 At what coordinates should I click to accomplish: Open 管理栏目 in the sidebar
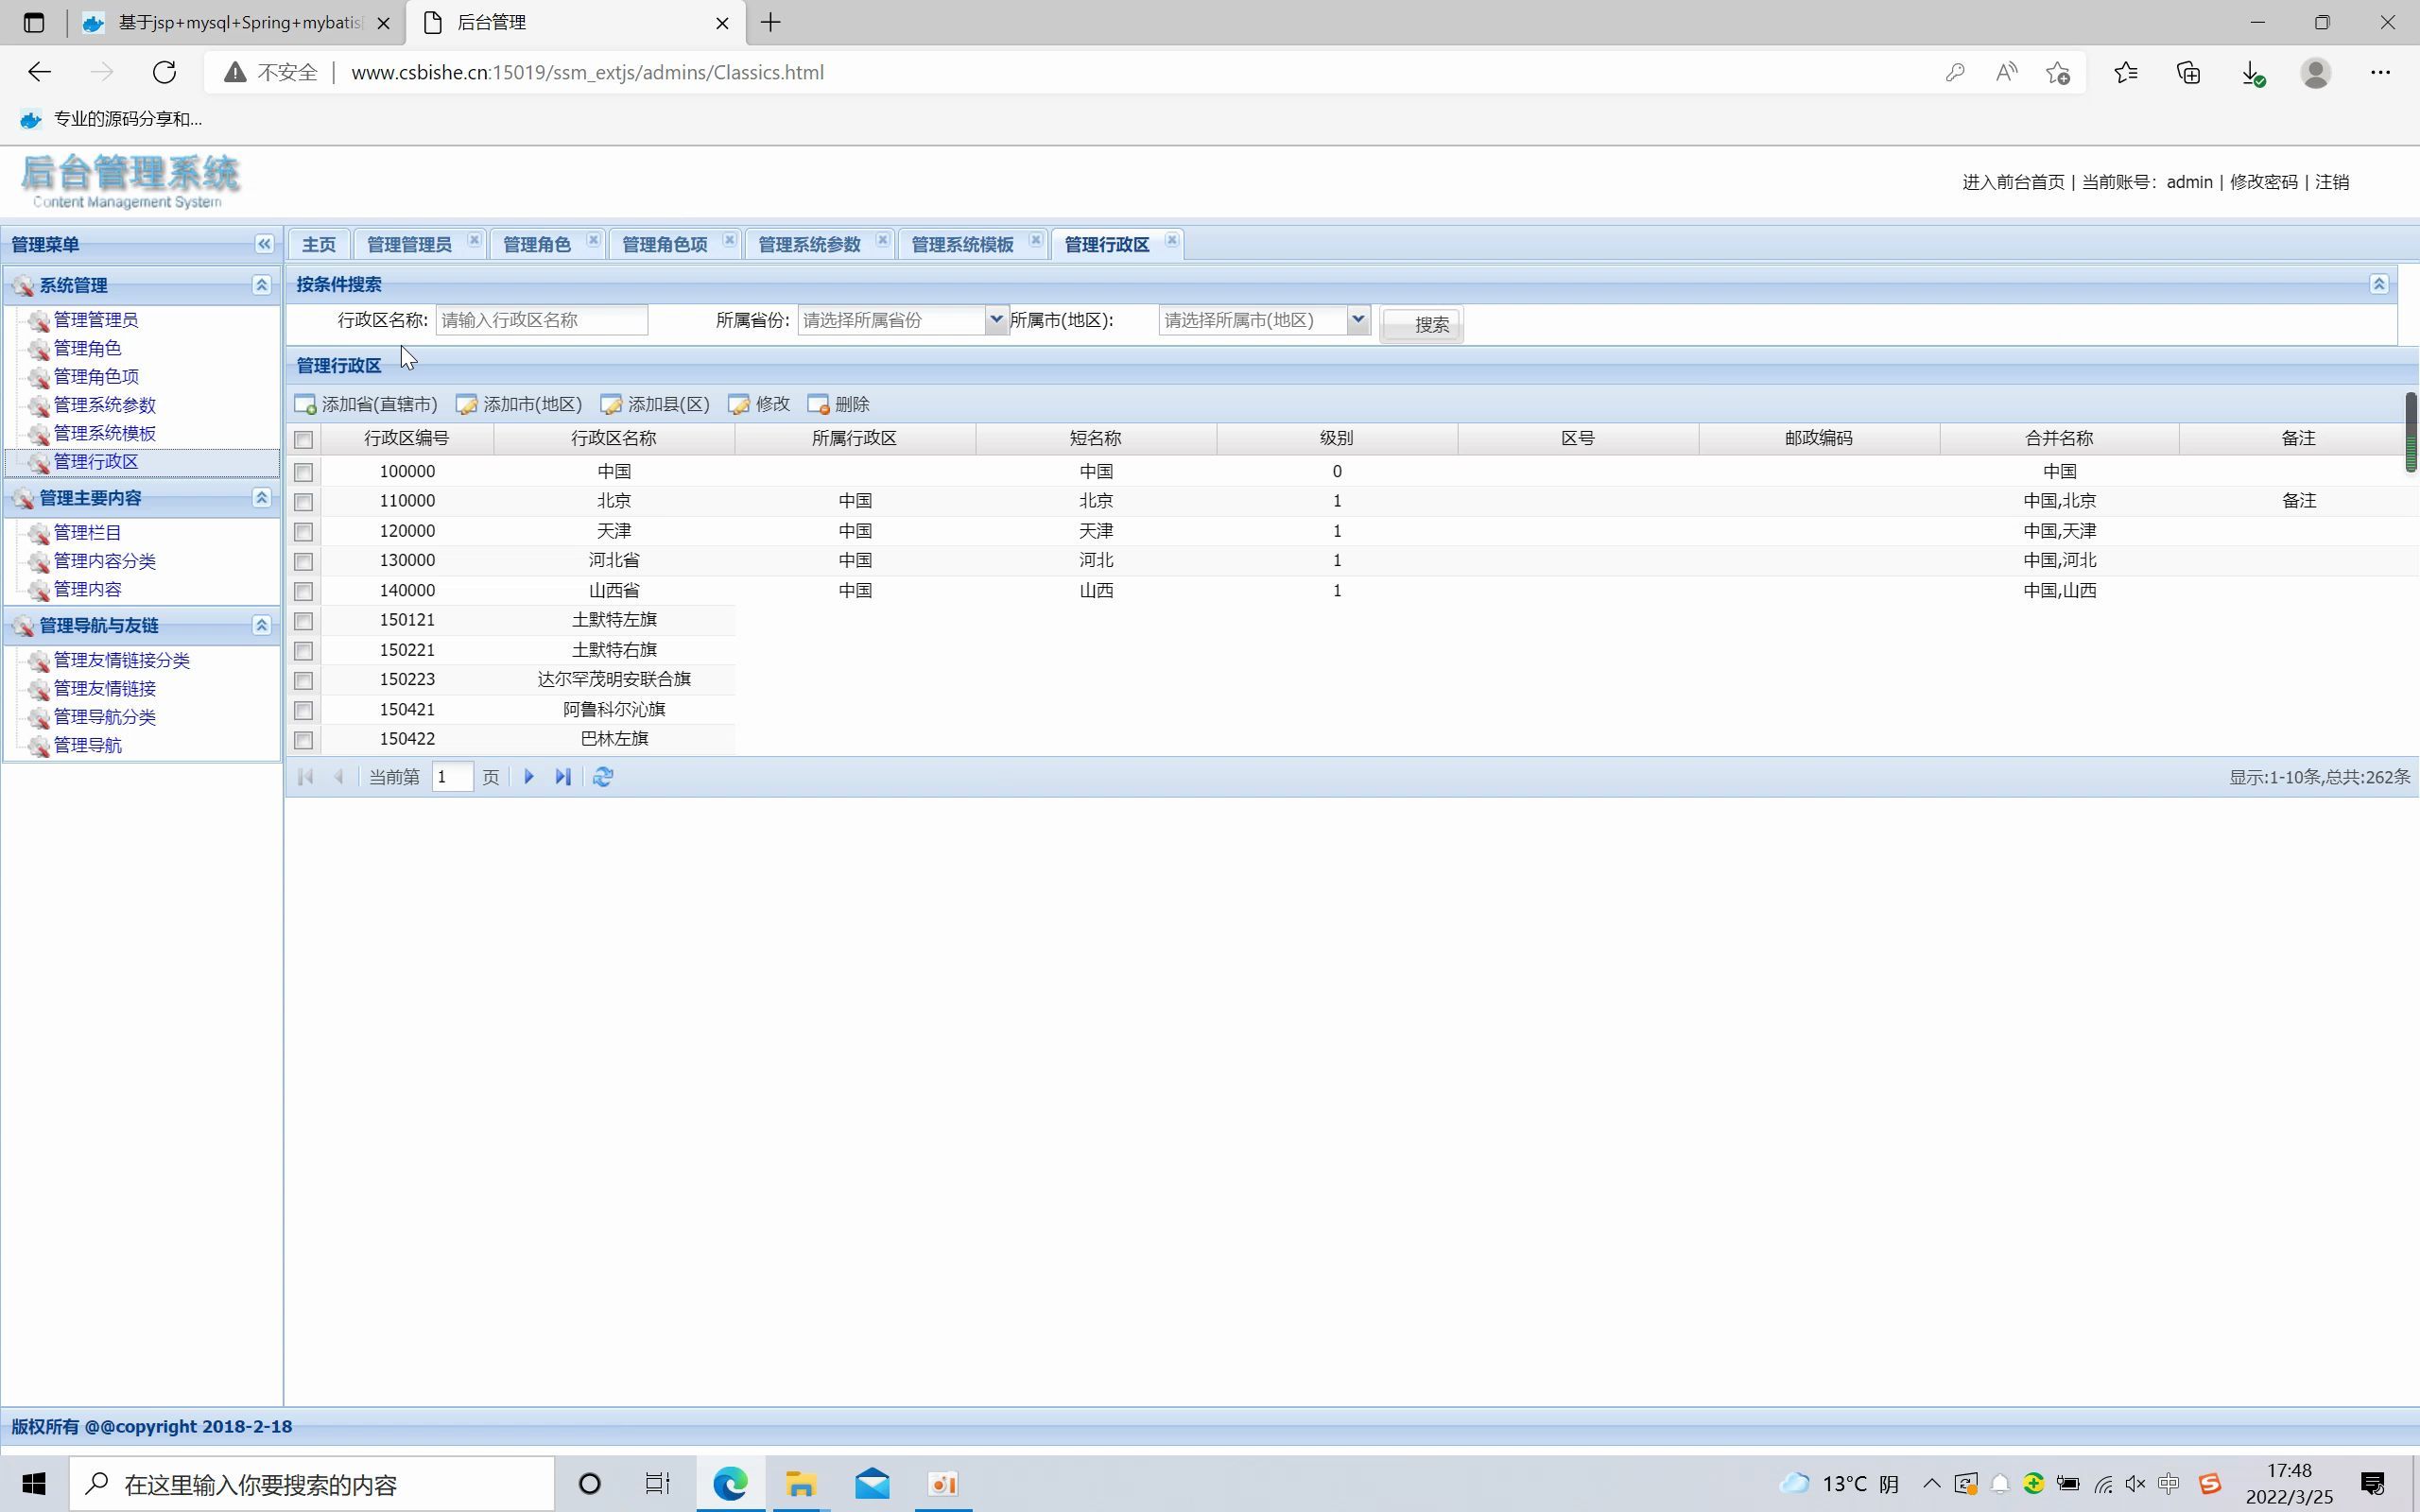click(87, 533)
